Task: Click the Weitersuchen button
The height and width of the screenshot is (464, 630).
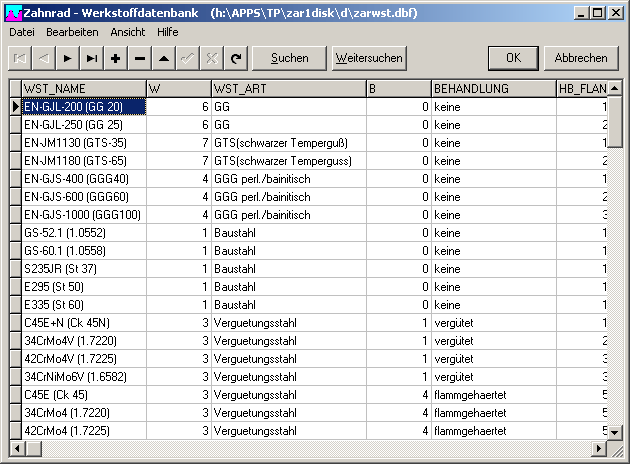Action: [369, 58]
